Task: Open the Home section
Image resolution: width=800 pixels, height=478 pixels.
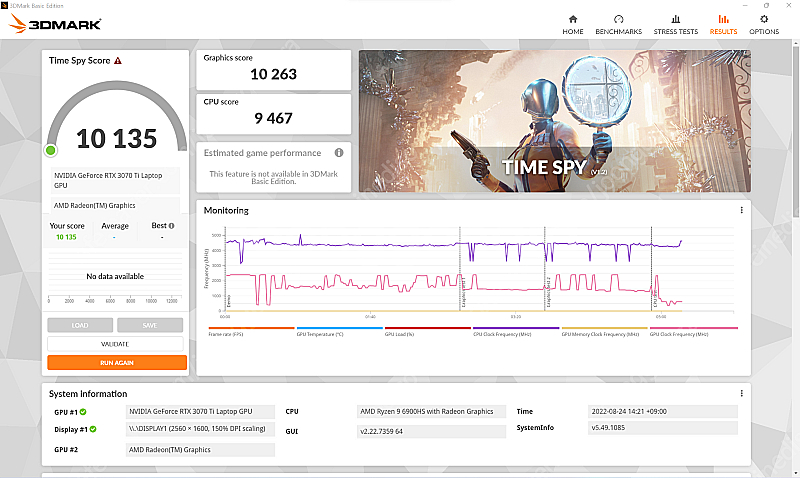Action: pos(572,24)
